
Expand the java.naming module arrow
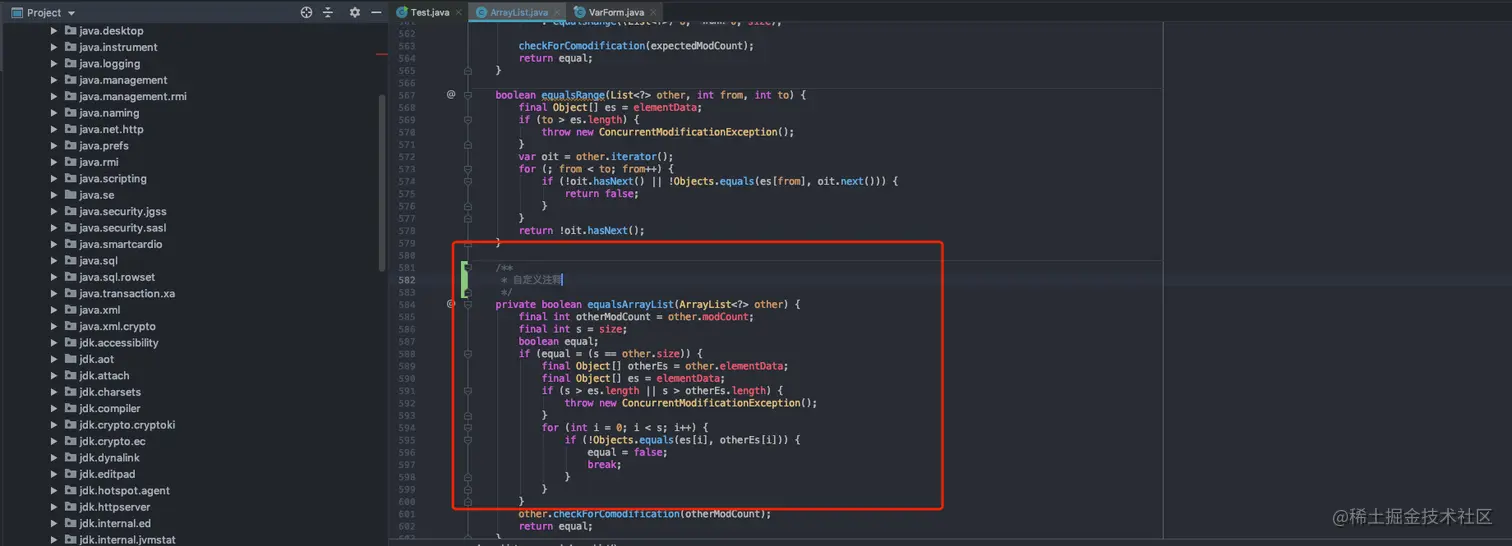54,113
